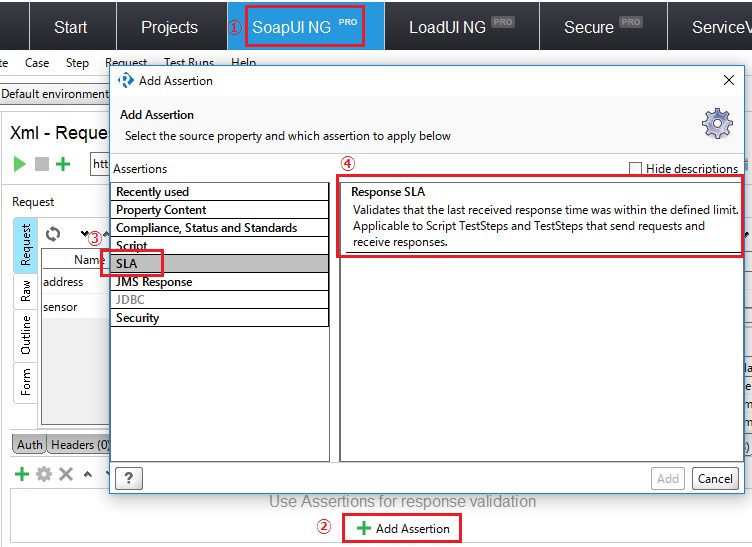This screenshot has height=547, width=752.
Task: Run the request with the green play icon
Action: (x=19, y=164)
